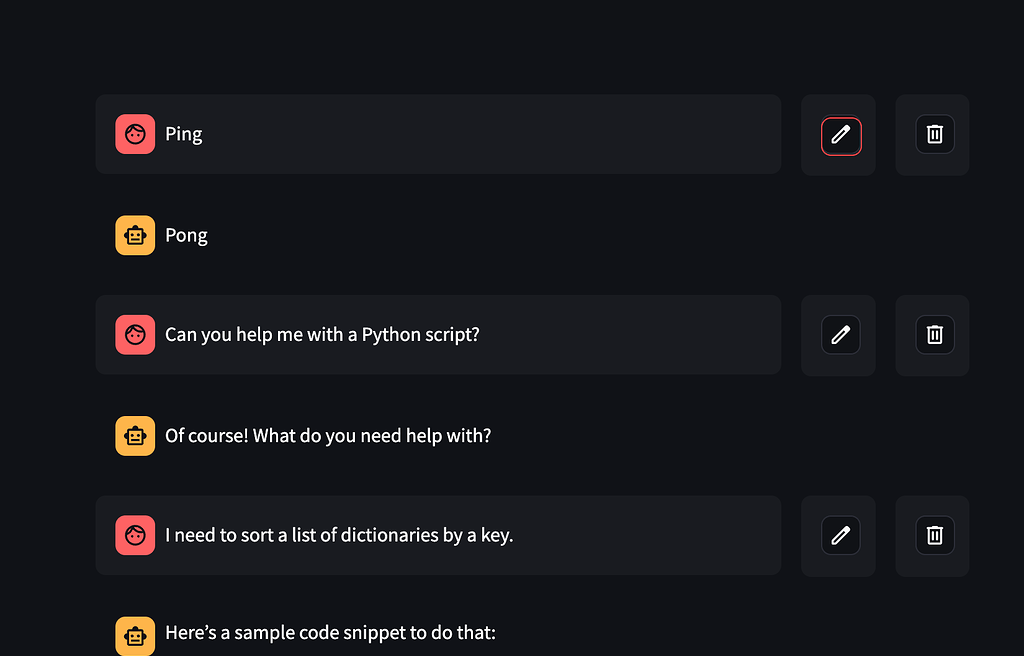This screenshot has width=1024, height=656.
Task: Edit the "Ping" message with pencil icon
Action: [x=840, y=136]
